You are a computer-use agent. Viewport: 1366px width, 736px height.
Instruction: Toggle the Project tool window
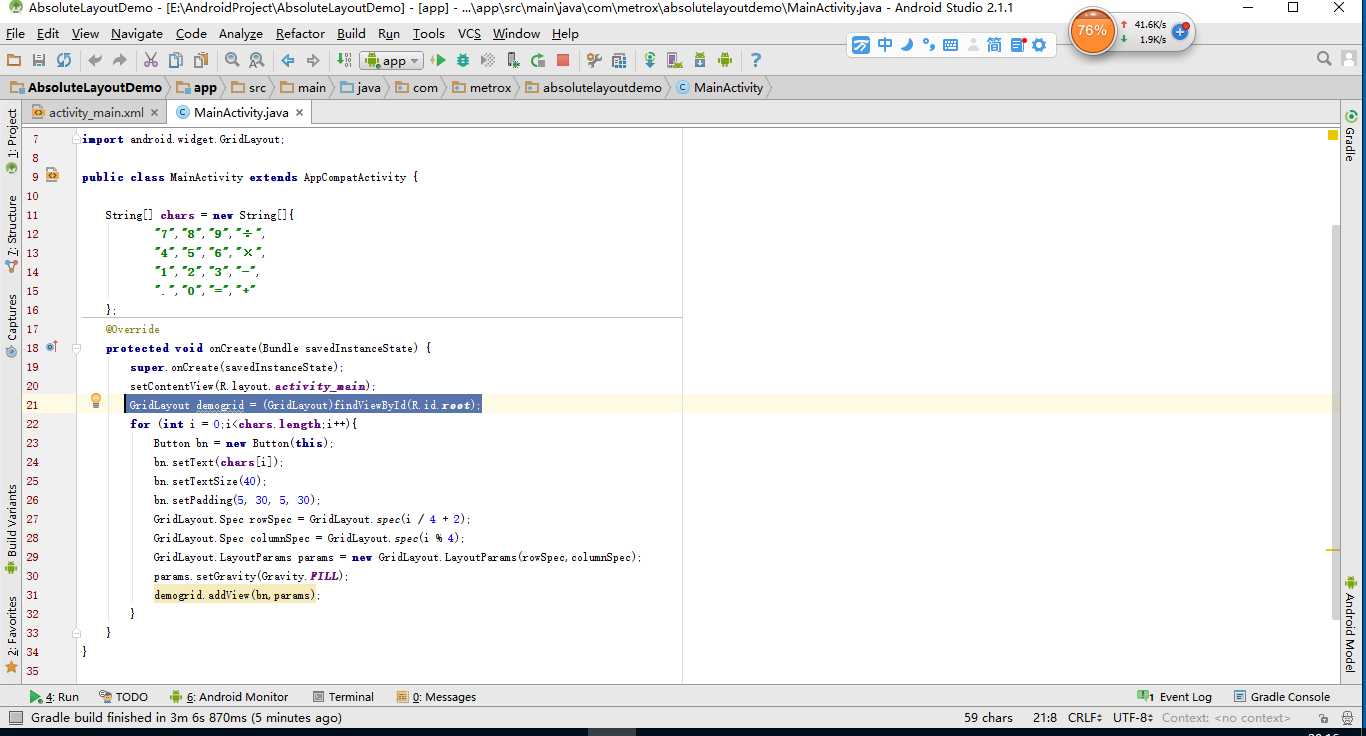click(x=11, y=141)
